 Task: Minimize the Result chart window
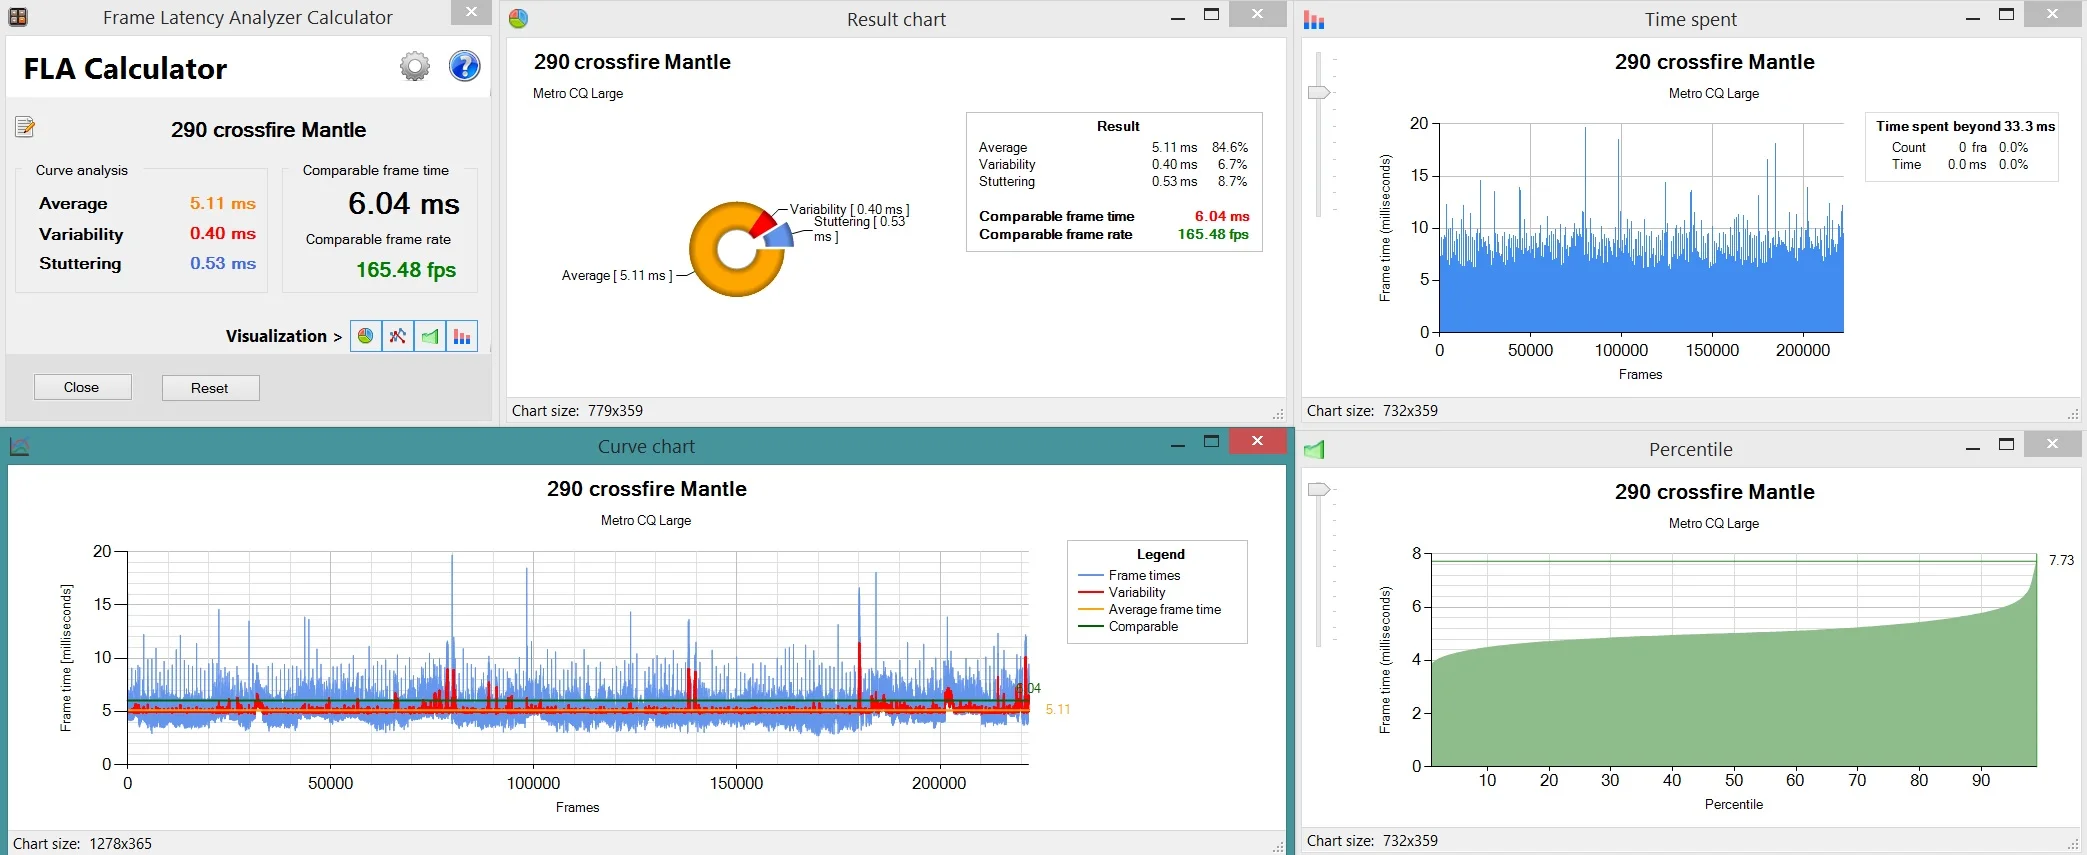pos(1178,18)
